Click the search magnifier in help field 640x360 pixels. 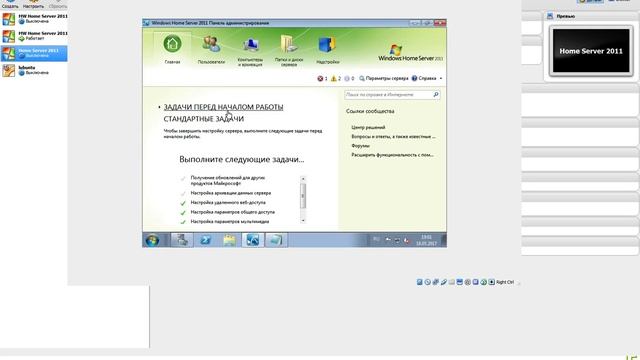coord(436,95)
